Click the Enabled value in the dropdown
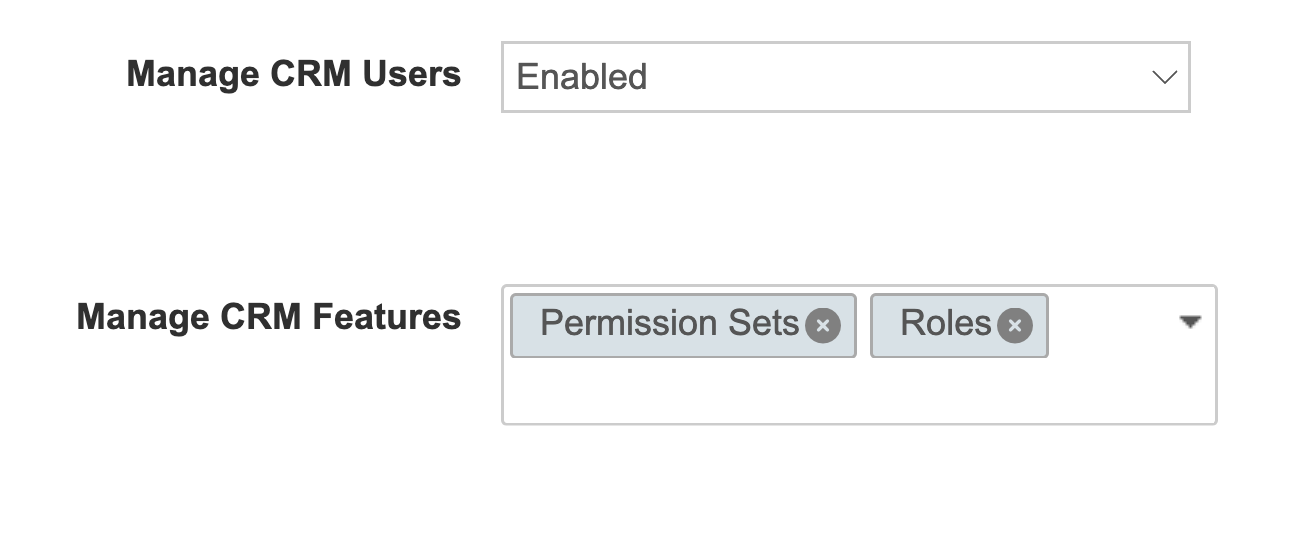 click(582, 77)
